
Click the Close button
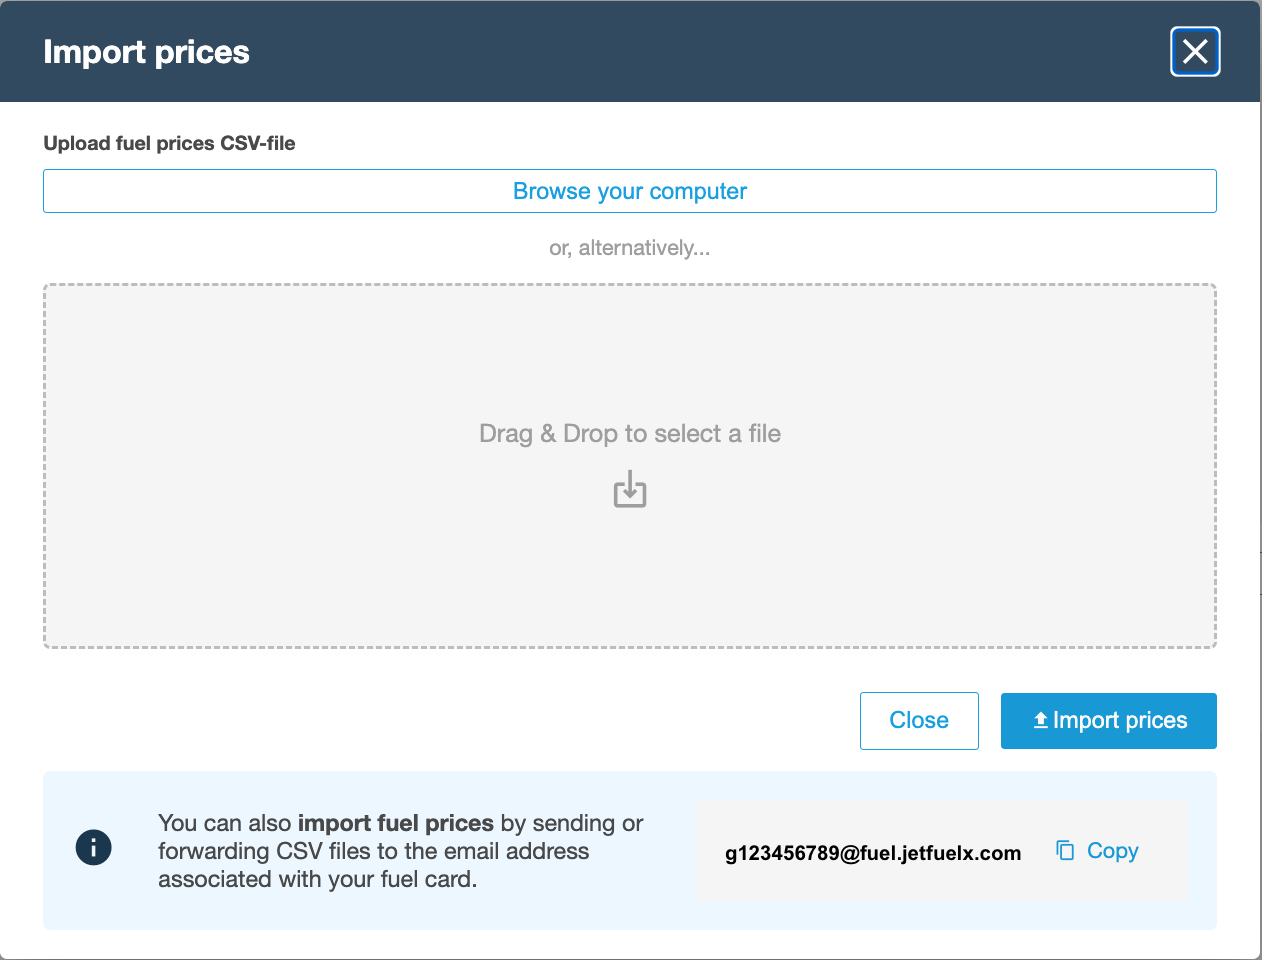919,721
